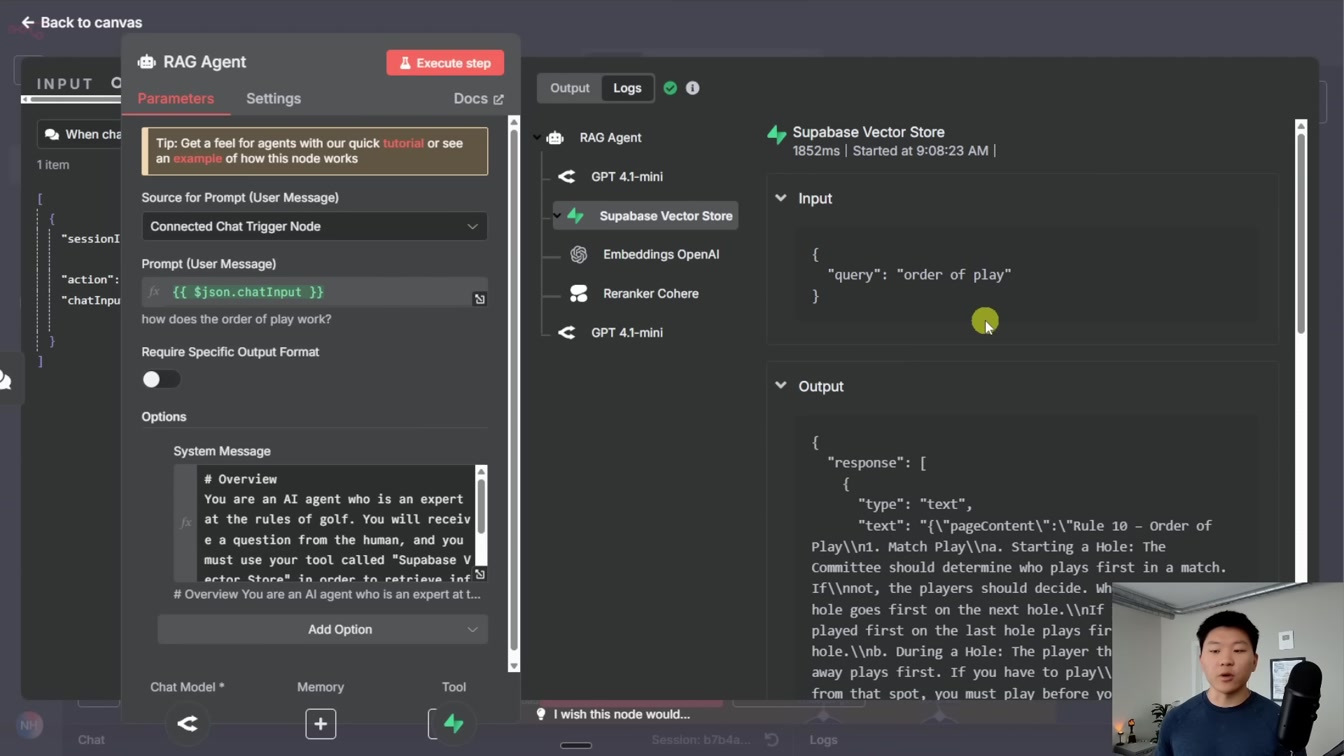Image resolution: width=1344 pixels, height=756 pixels.
Task: Switch to the Output view tab
Action: [x=570, y=88]
